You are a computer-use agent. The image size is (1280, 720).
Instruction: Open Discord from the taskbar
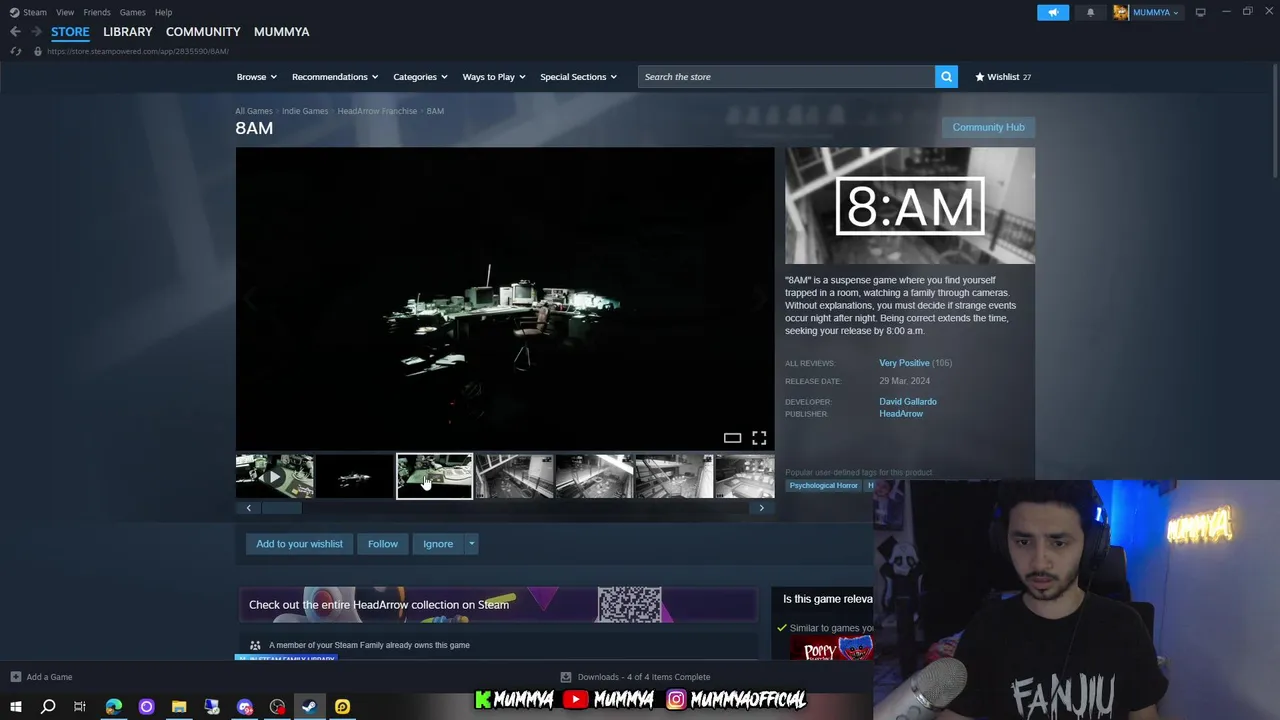(x=245, y=707)
